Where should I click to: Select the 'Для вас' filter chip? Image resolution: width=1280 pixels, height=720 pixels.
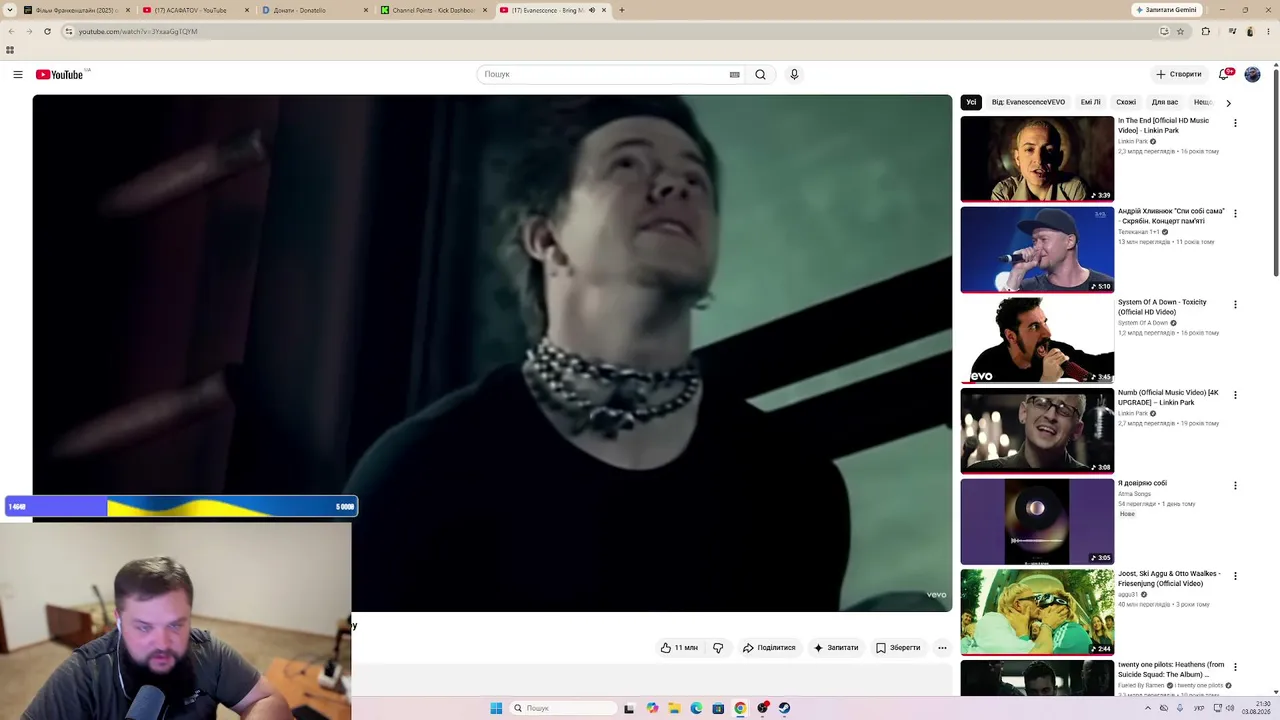[1165, 102]
